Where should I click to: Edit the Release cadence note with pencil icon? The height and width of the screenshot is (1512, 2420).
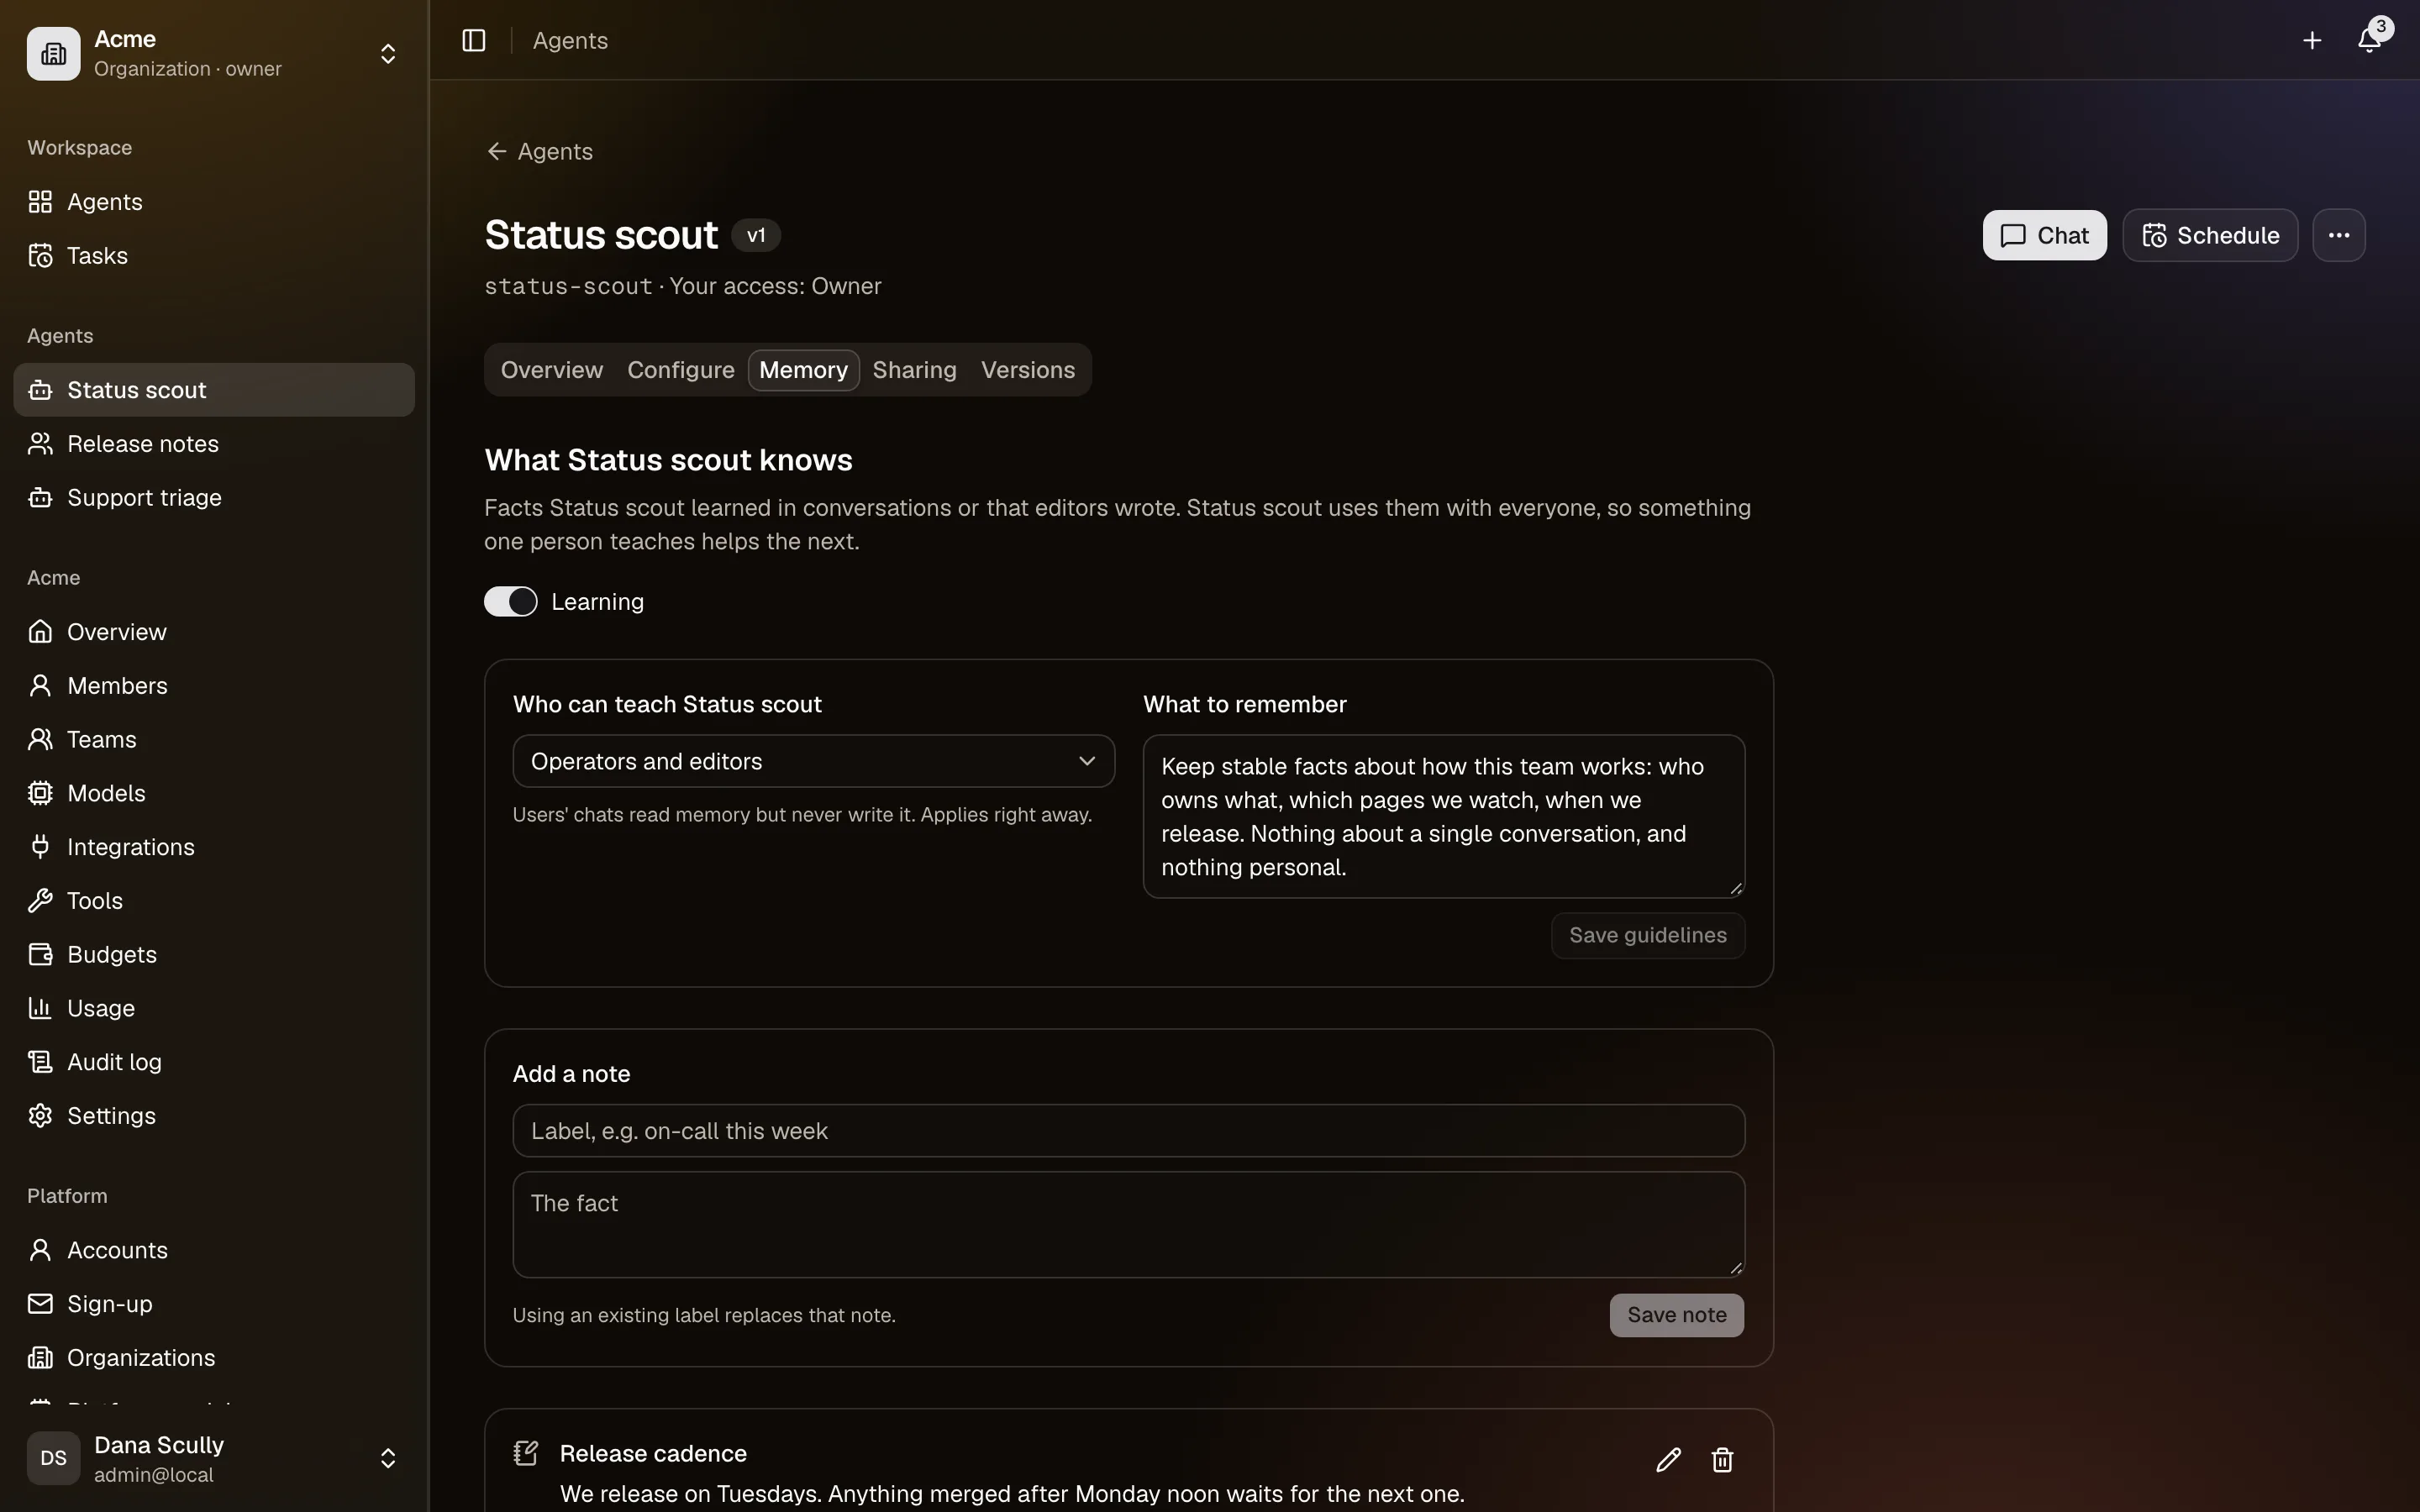click(1668, 1460)
